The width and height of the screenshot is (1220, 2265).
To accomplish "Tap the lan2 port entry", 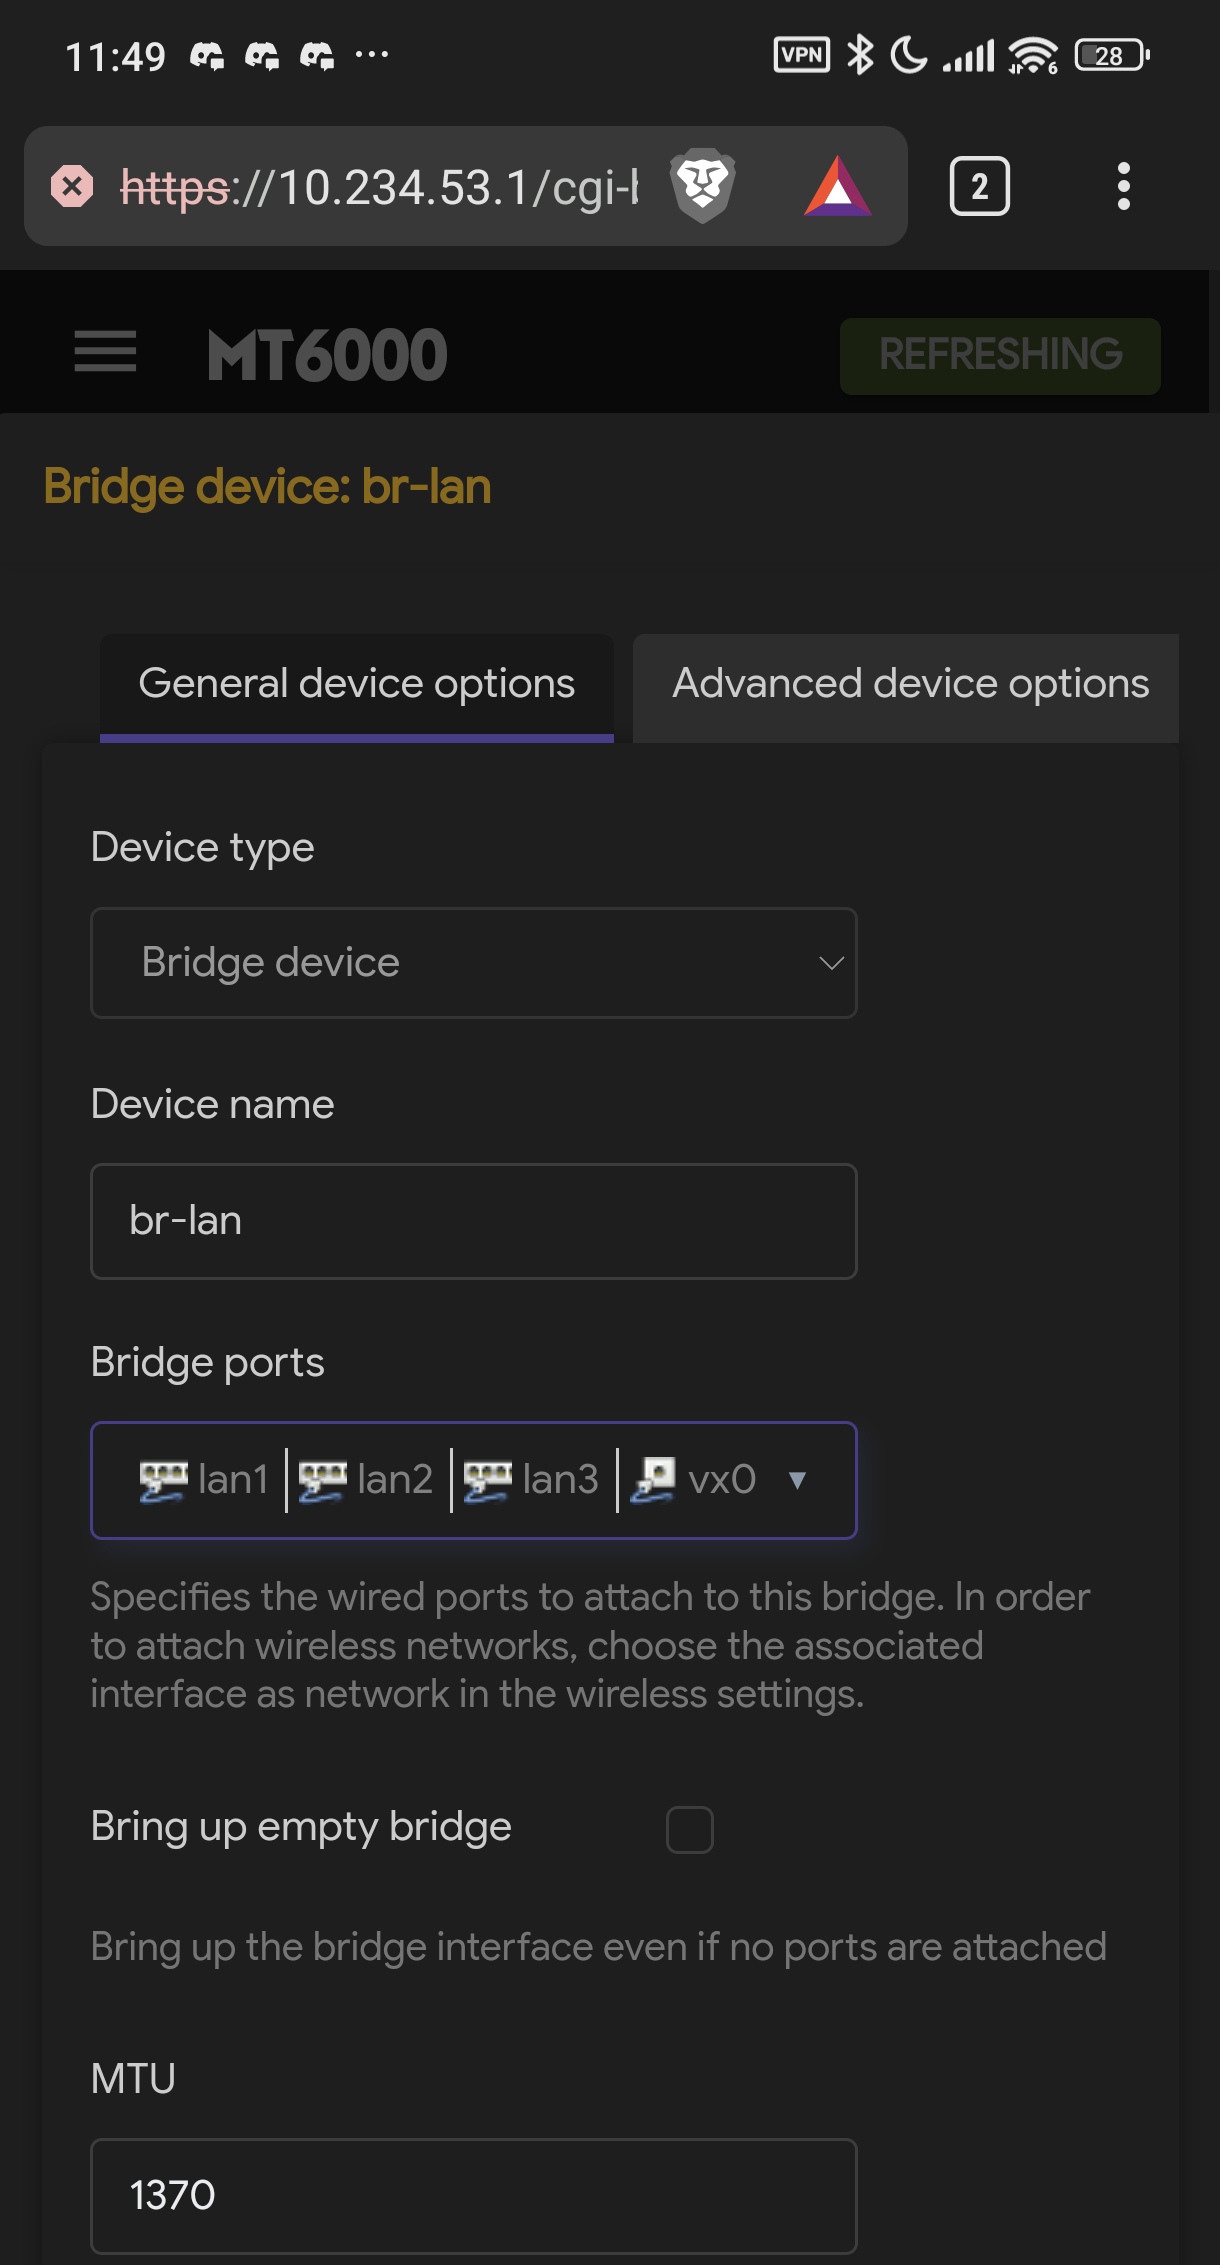I will (367, 1480).
